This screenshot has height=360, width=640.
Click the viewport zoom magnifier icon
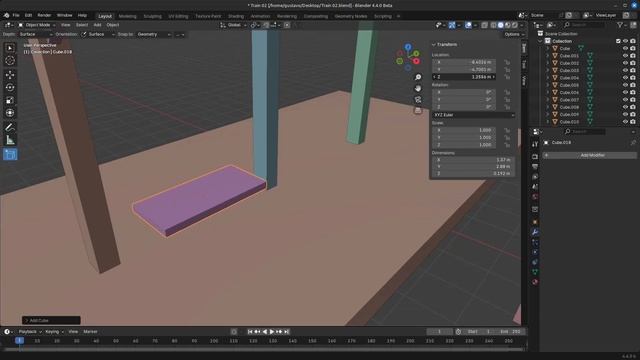[418, 77]
